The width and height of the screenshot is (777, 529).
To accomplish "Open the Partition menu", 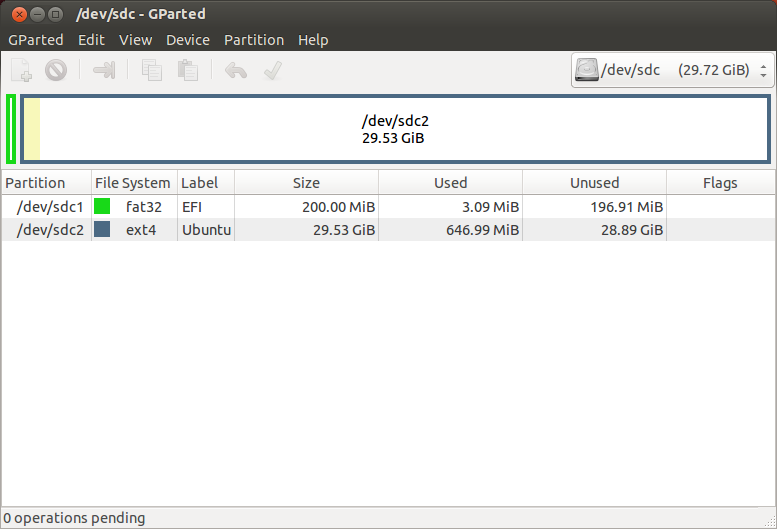I will click(254, 40).
